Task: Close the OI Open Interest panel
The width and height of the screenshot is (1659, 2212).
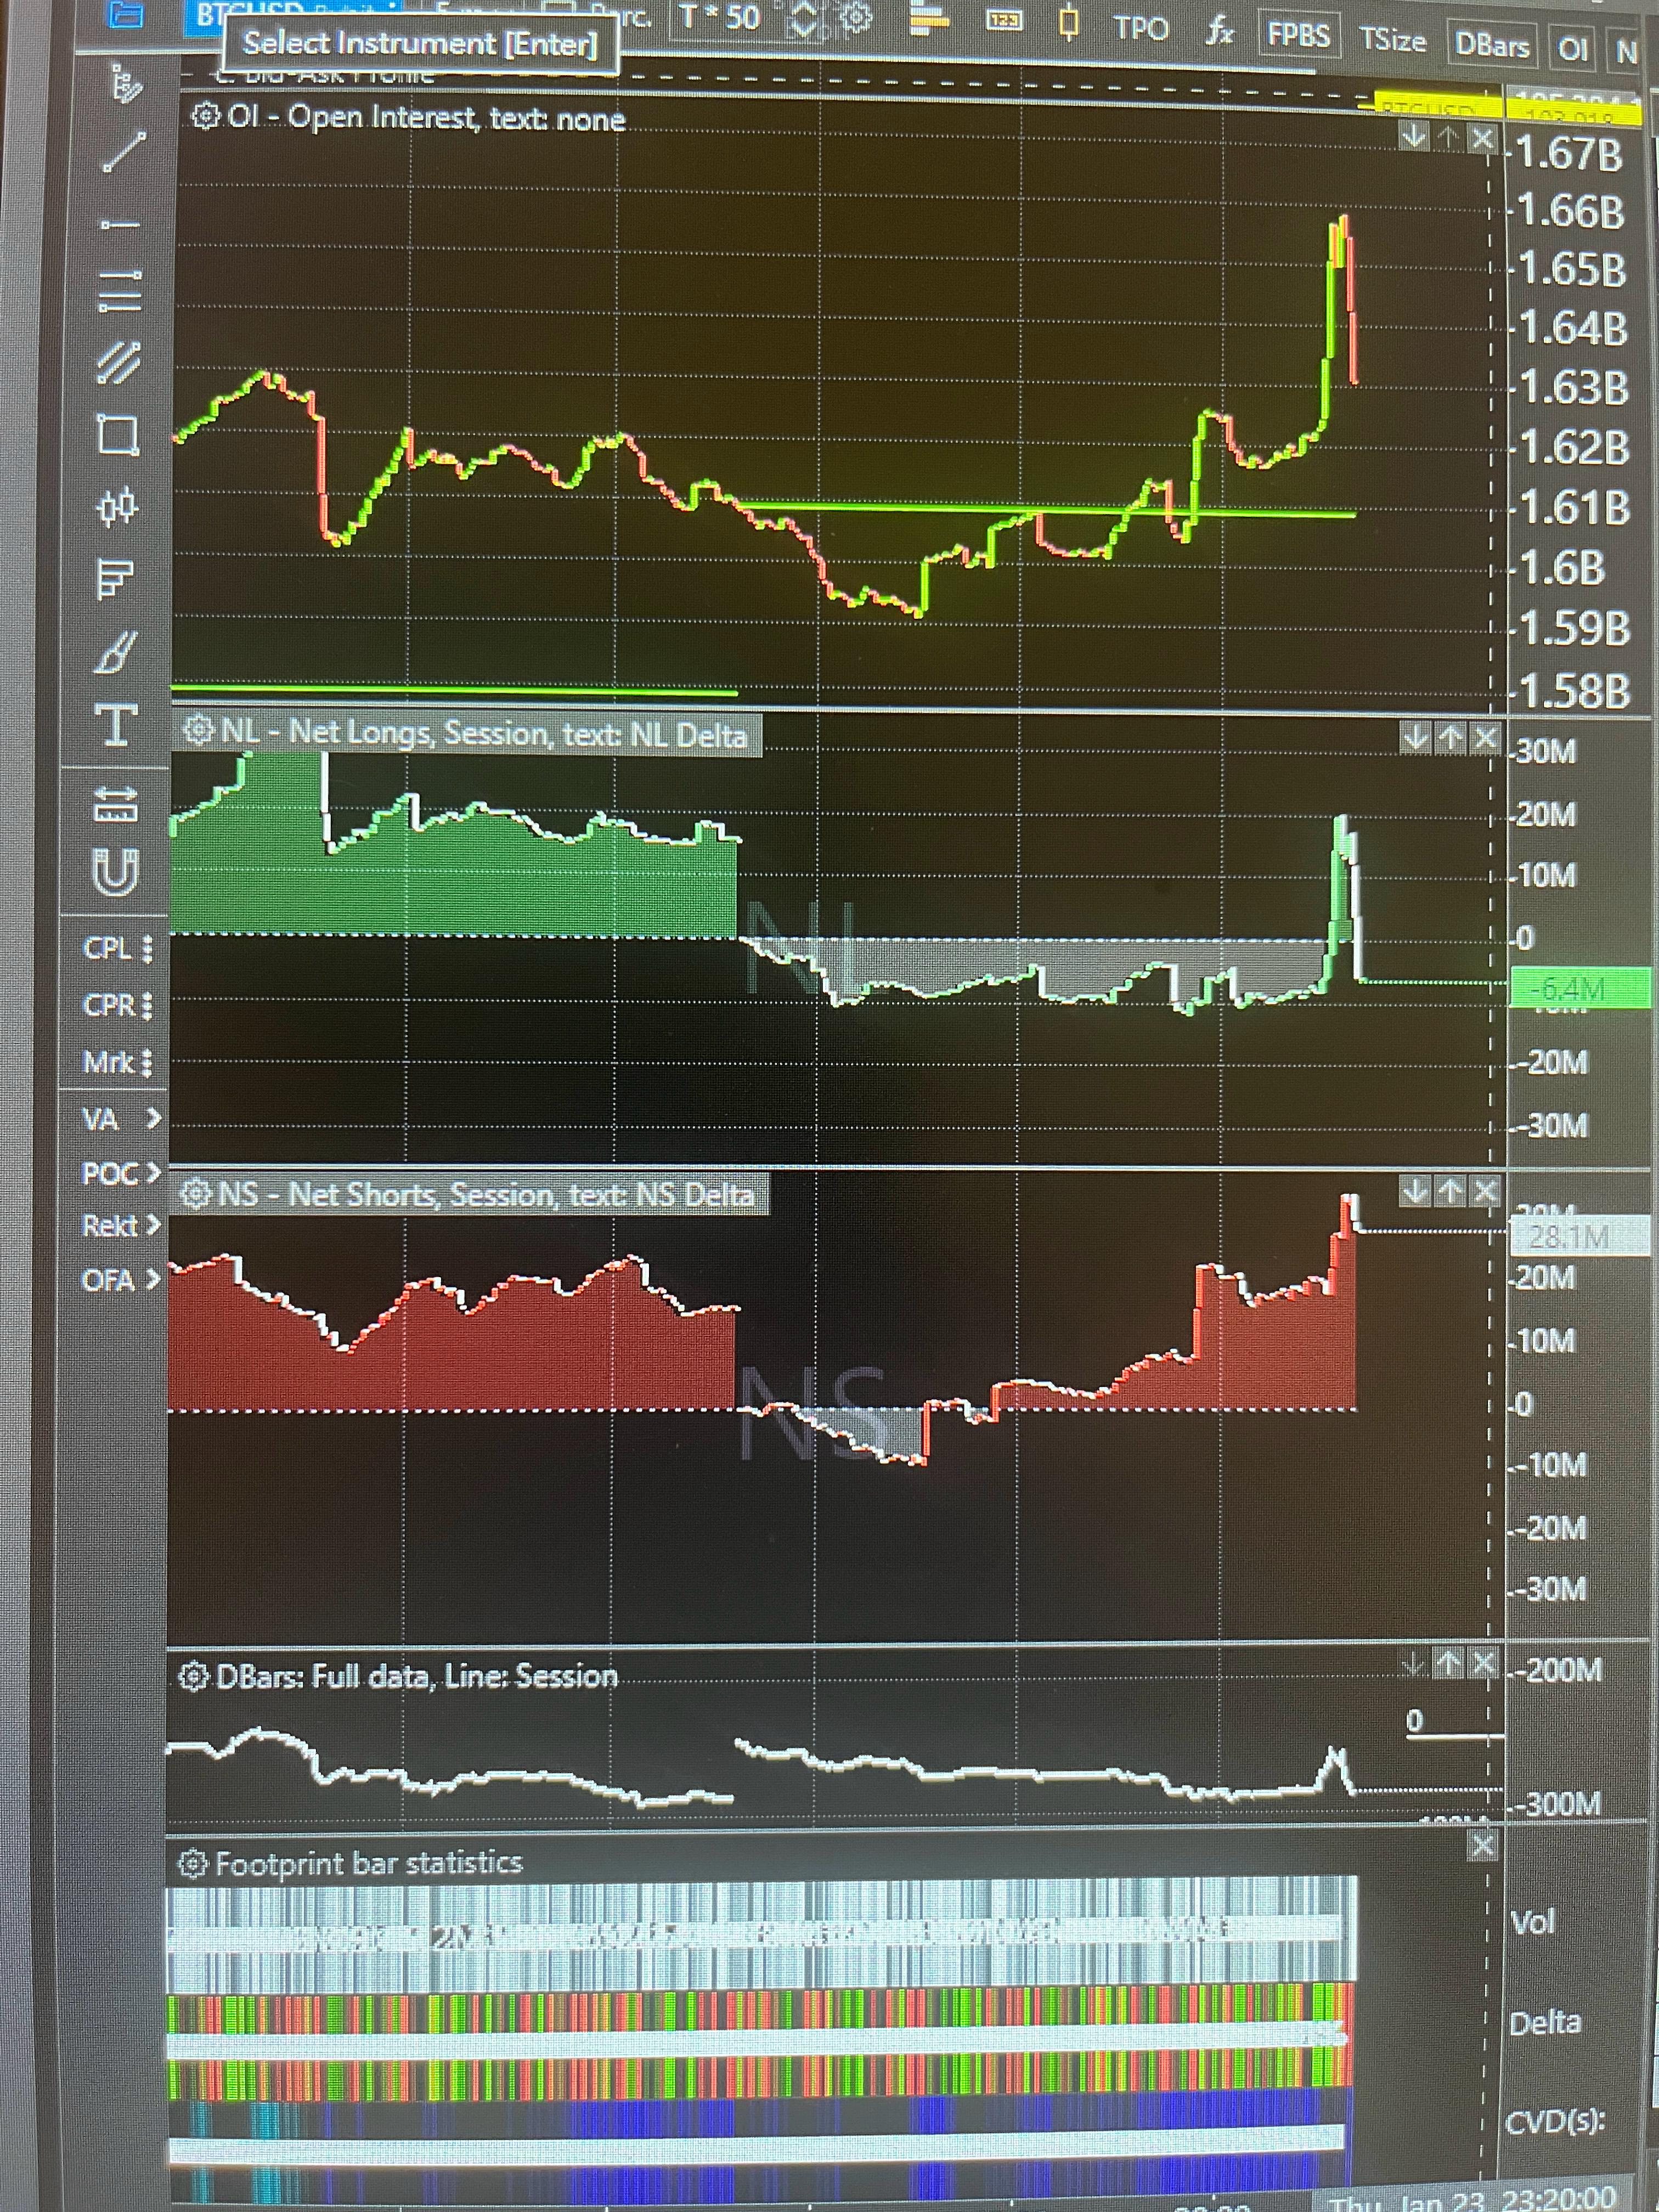Action: (1481, 138)
